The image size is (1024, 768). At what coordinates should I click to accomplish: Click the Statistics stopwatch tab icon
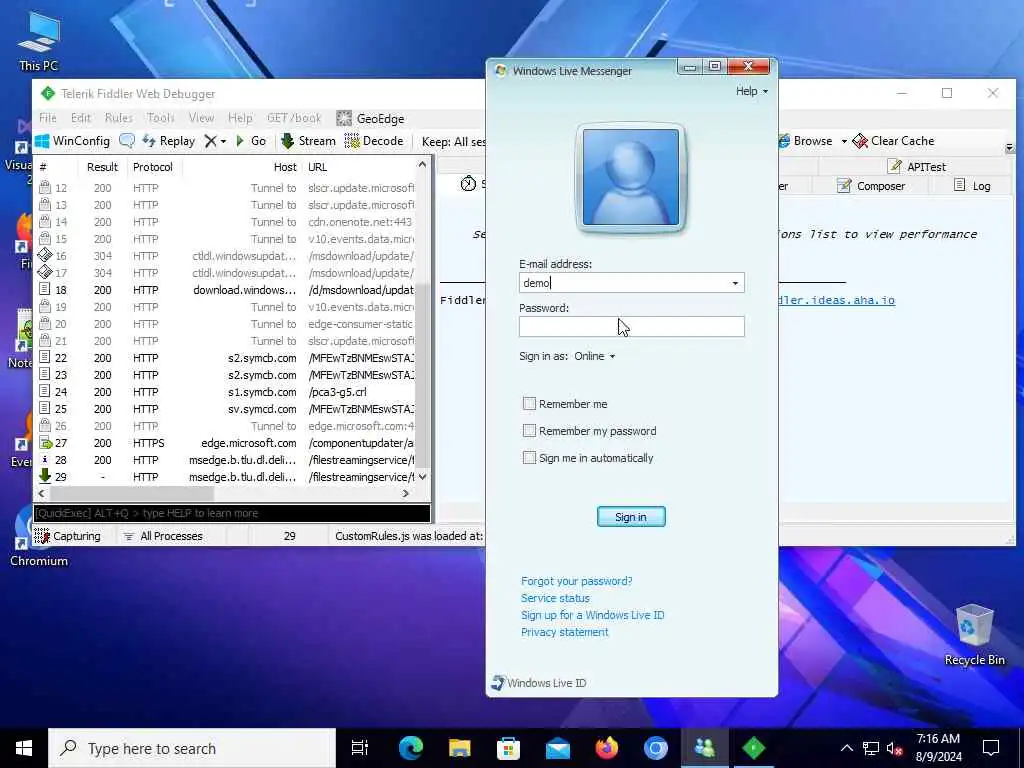point(468,184)
